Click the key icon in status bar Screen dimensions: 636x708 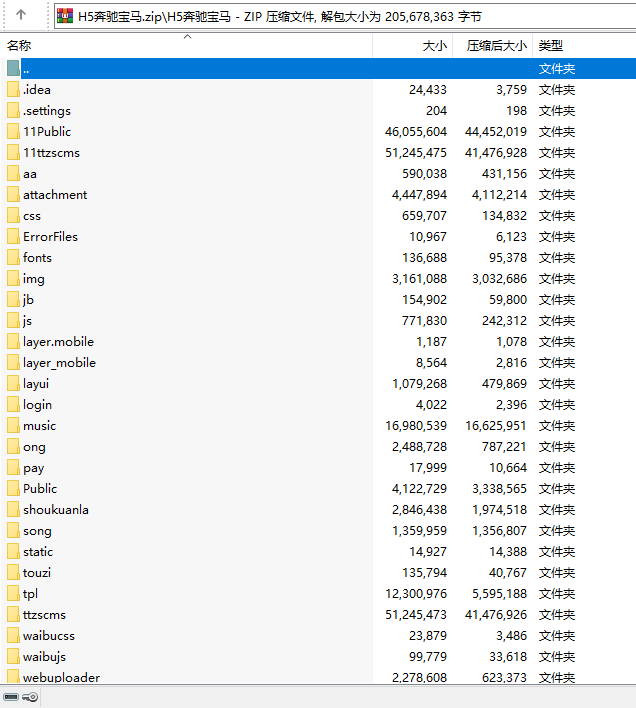click(x=30, y=697)
